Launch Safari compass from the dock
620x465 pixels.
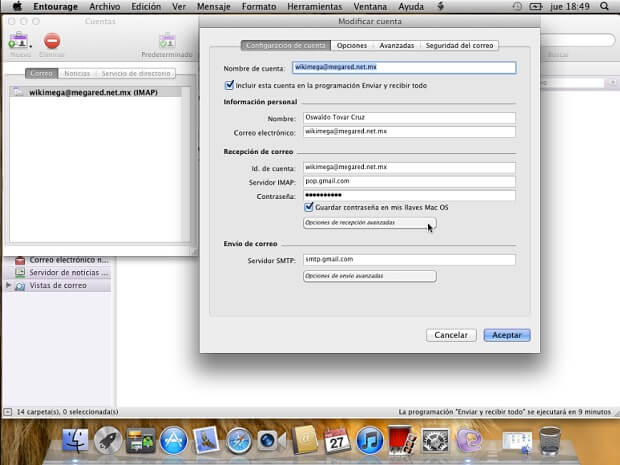coord(238,440)
